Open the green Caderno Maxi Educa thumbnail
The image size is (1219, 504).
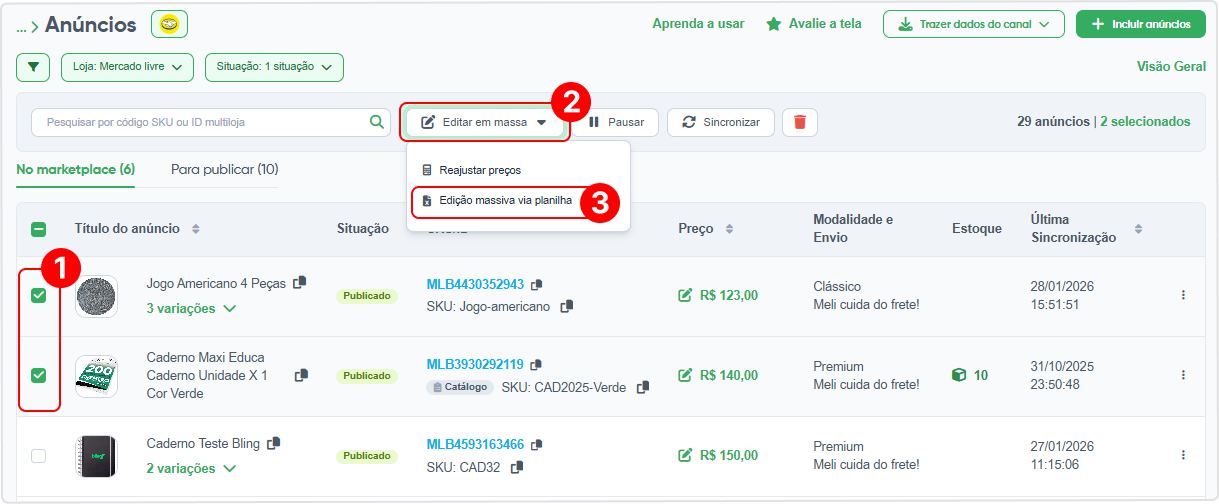(x=96, y=377)
